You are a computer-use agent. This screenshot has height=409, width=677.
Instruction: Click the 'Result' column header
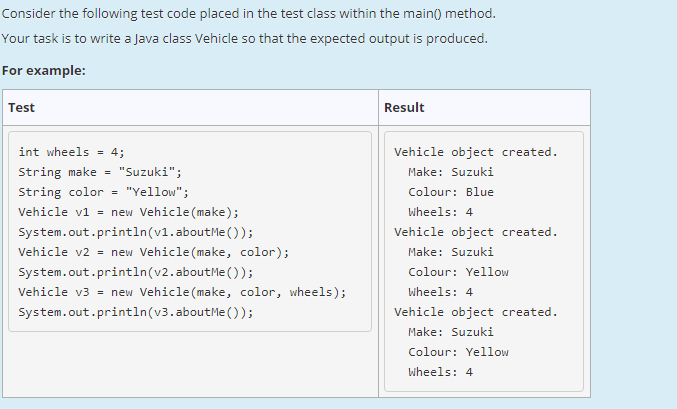404,108
